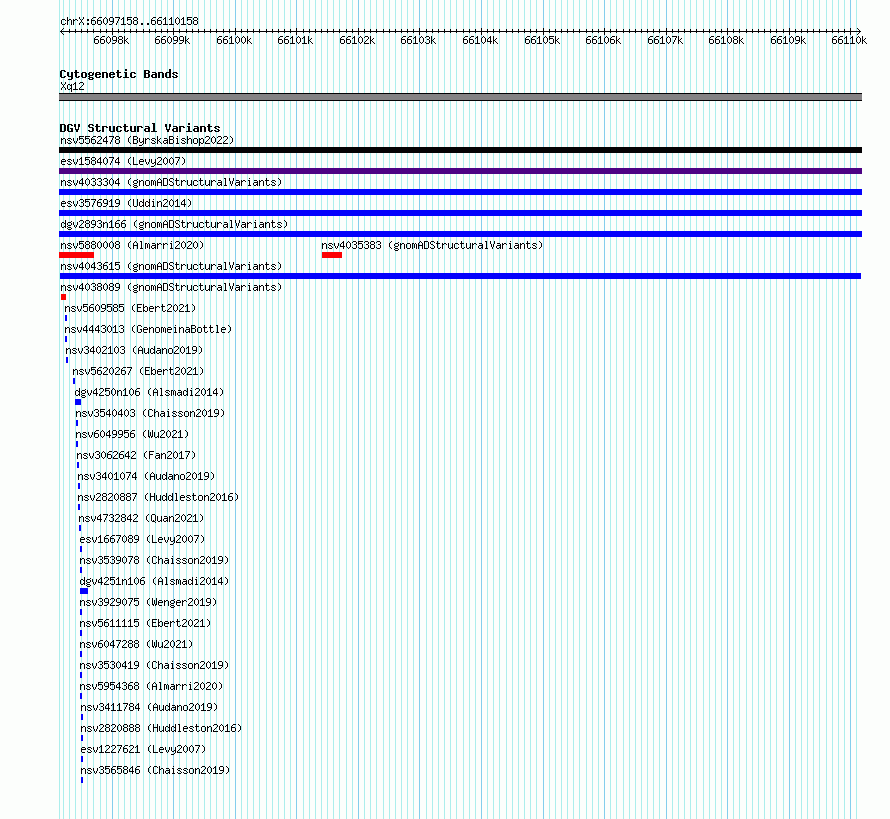Click the 66098k ruler tick label
Viewport: 890px width, 819px height.
tap(111, 40)
